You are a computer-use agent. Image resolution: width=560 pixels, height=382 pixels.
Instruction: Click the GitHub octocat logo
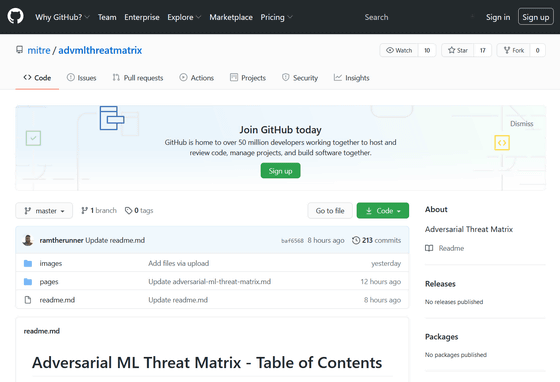(15, 16)
